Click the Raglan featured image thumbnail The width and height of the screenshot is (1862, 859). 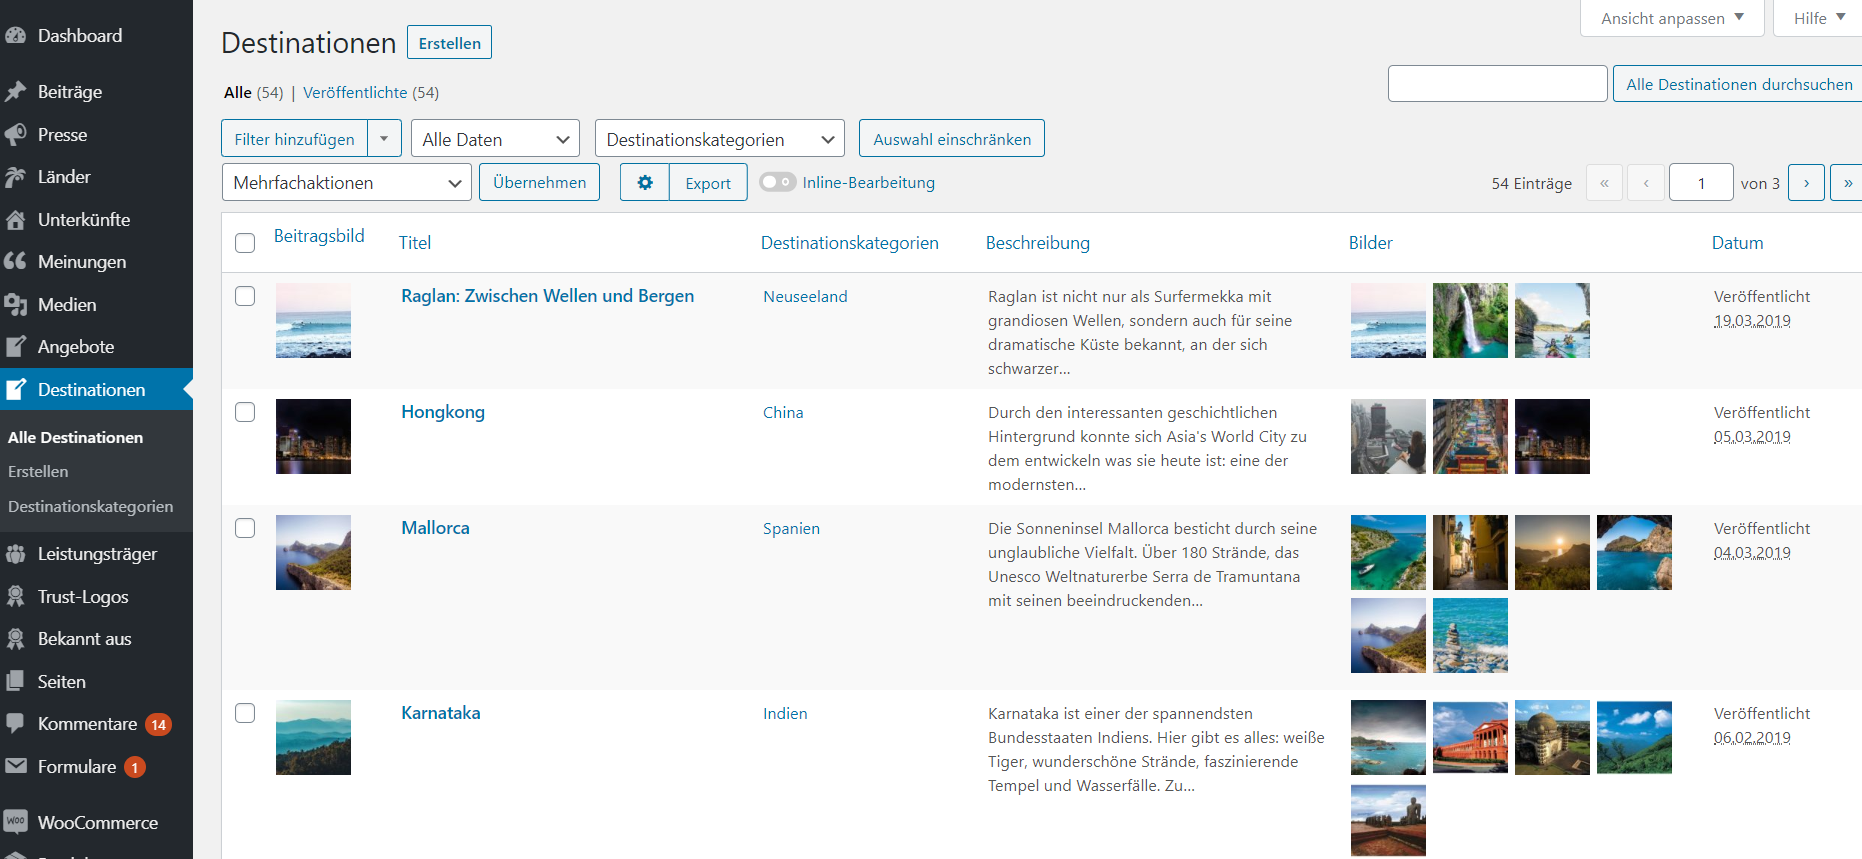click(x=313, y=320)
